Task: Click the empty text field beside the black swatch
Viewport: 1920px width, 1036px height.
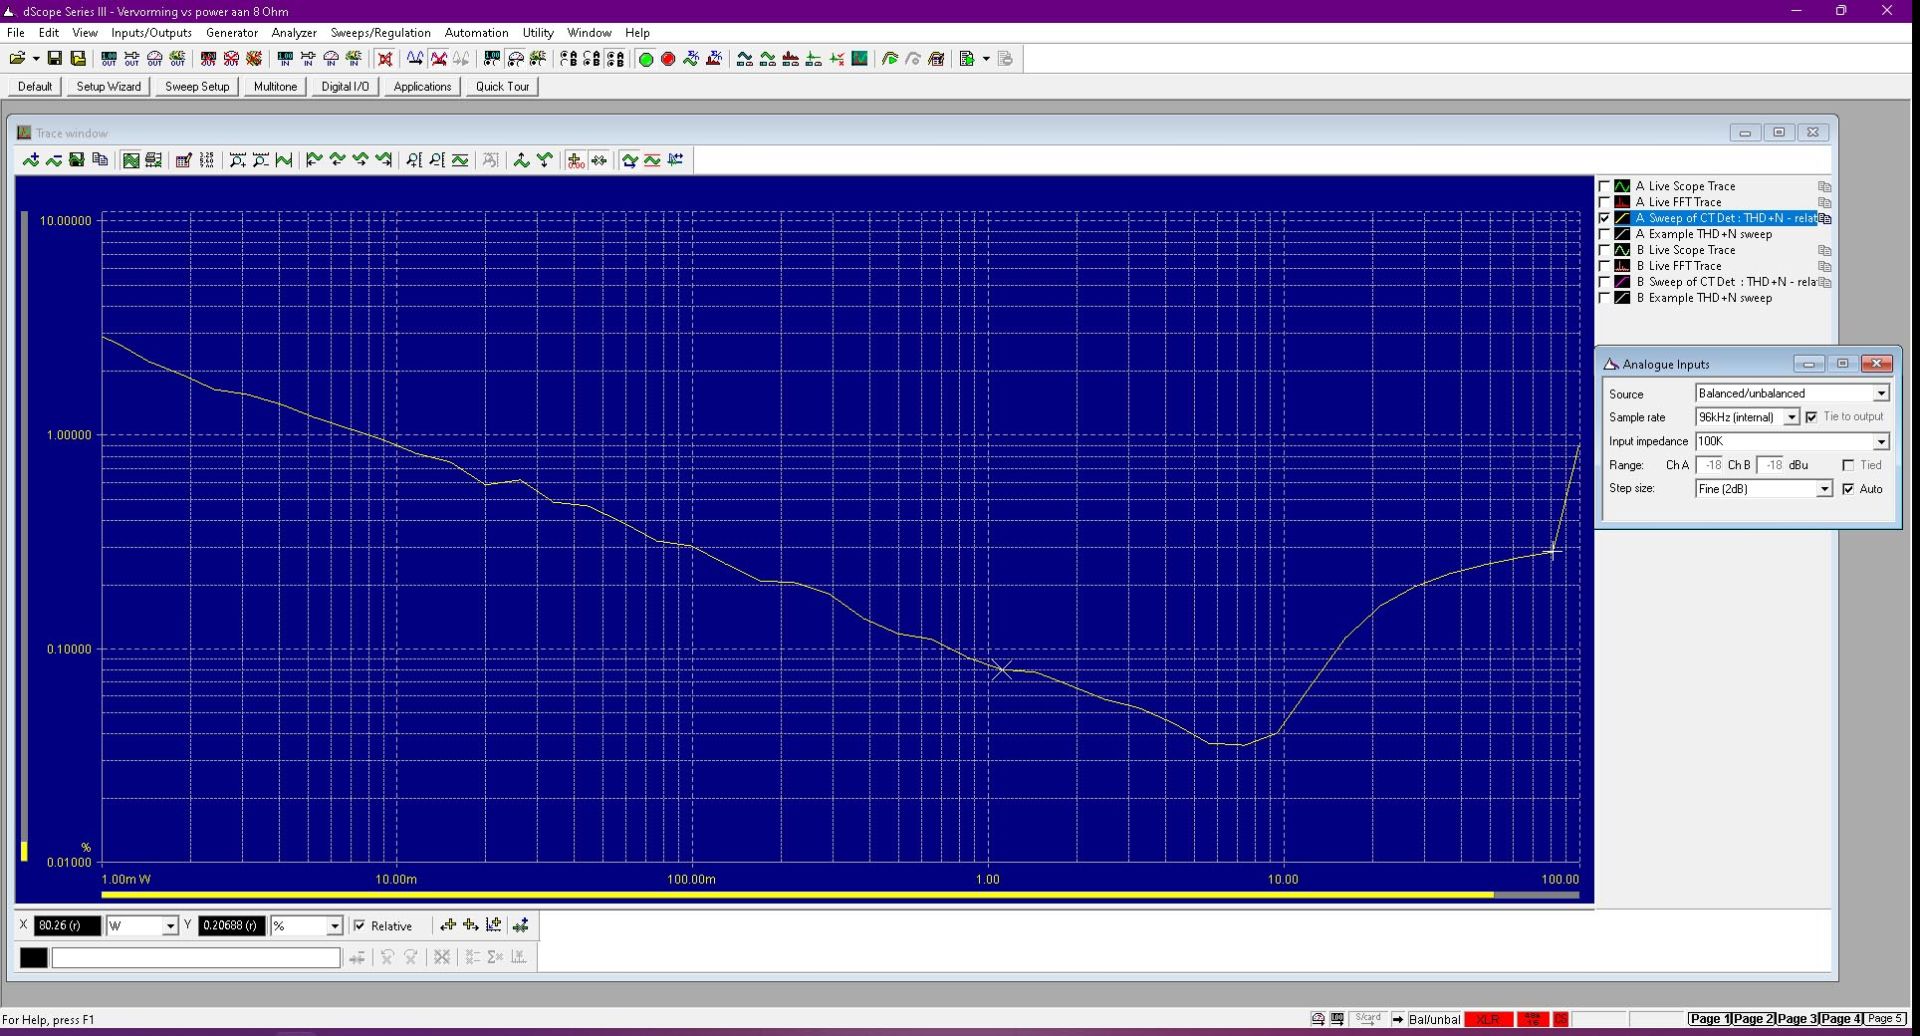Action: (196, 958)
